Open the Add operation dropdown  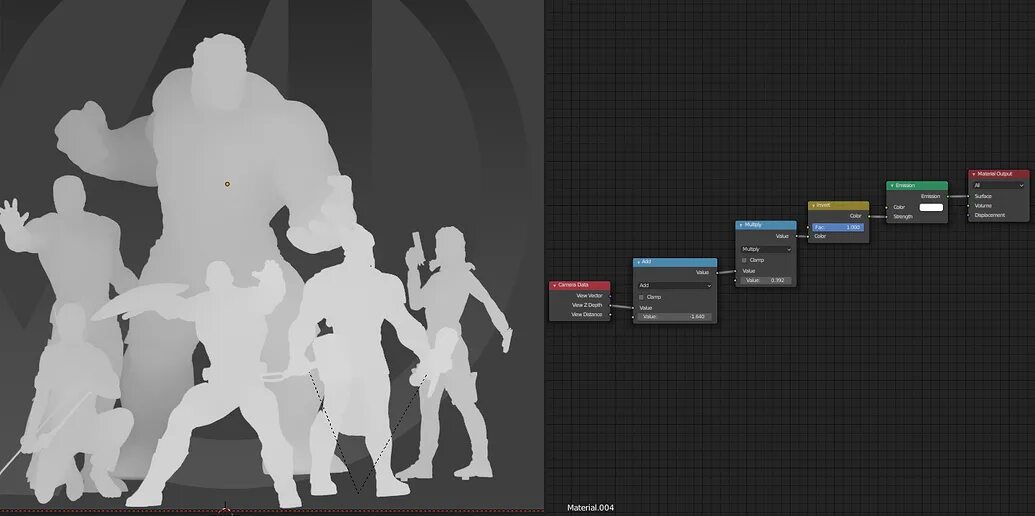[675, 286]
